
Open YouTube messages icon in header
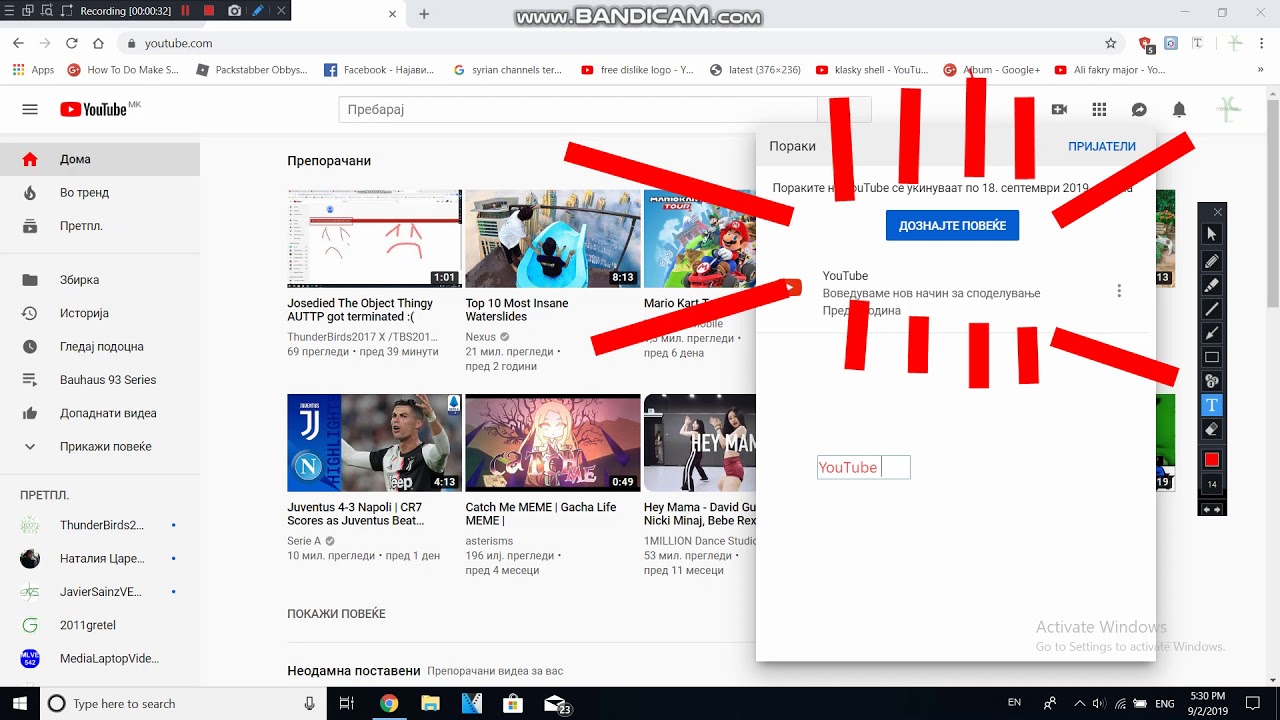(x=1139, y=110)
